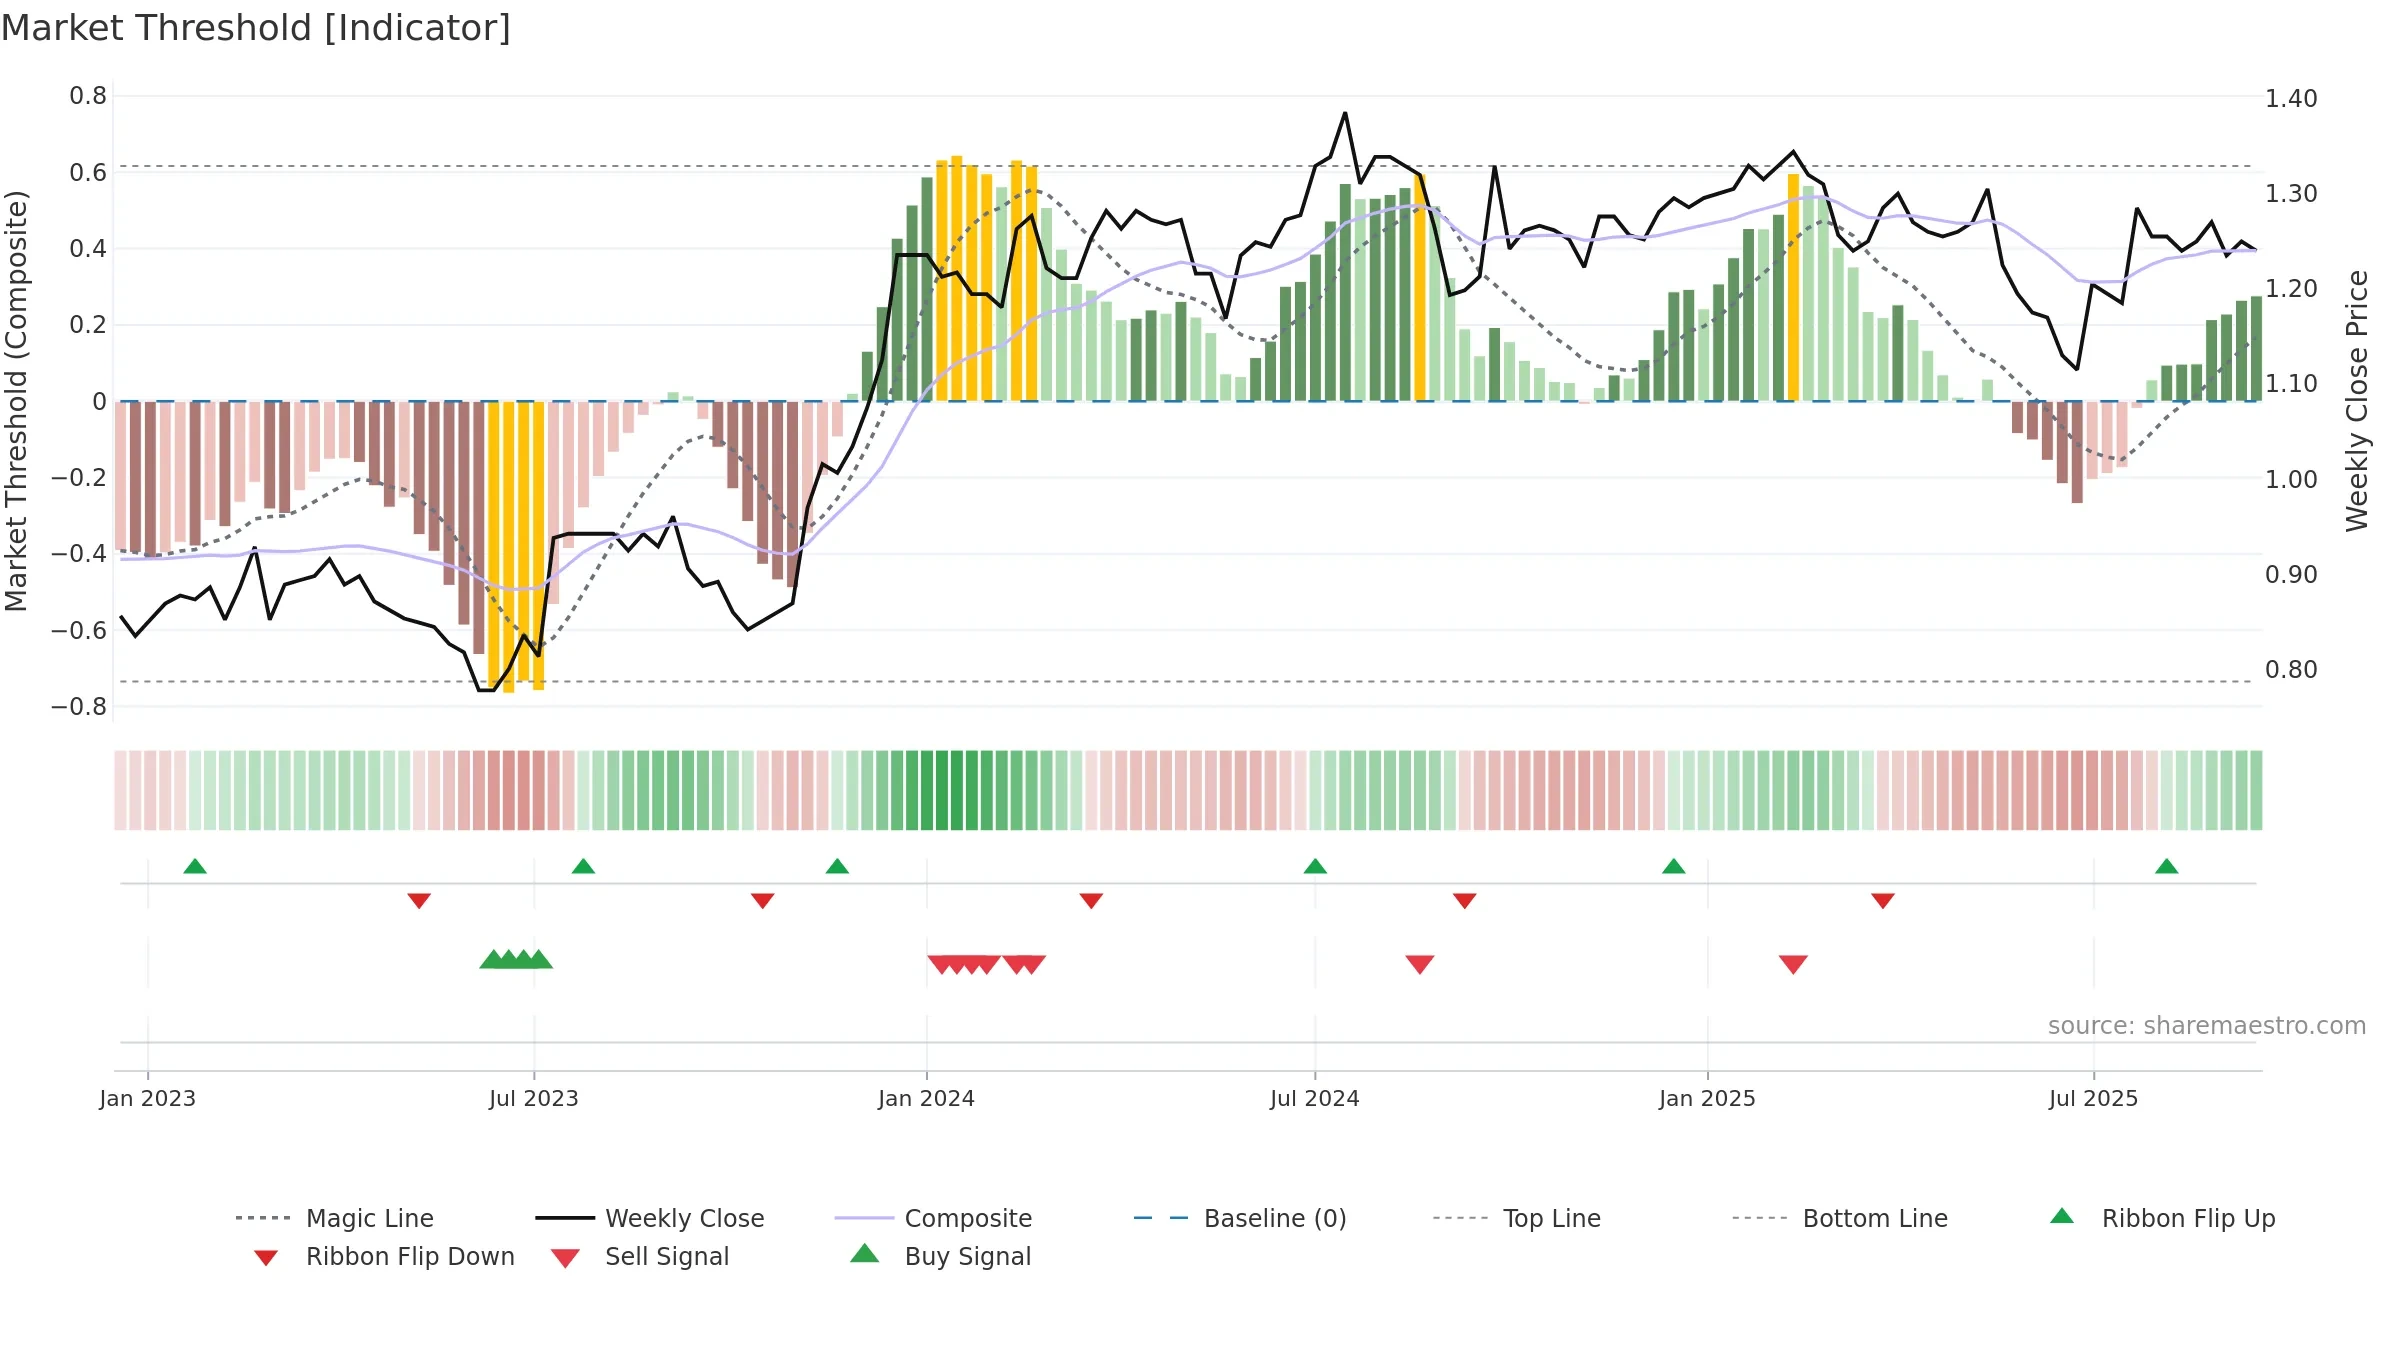Click the Ribbon Flip Down marker in September 2024
Image resolution: width=2400 pixels, height=1350 pixels.
1464,901
